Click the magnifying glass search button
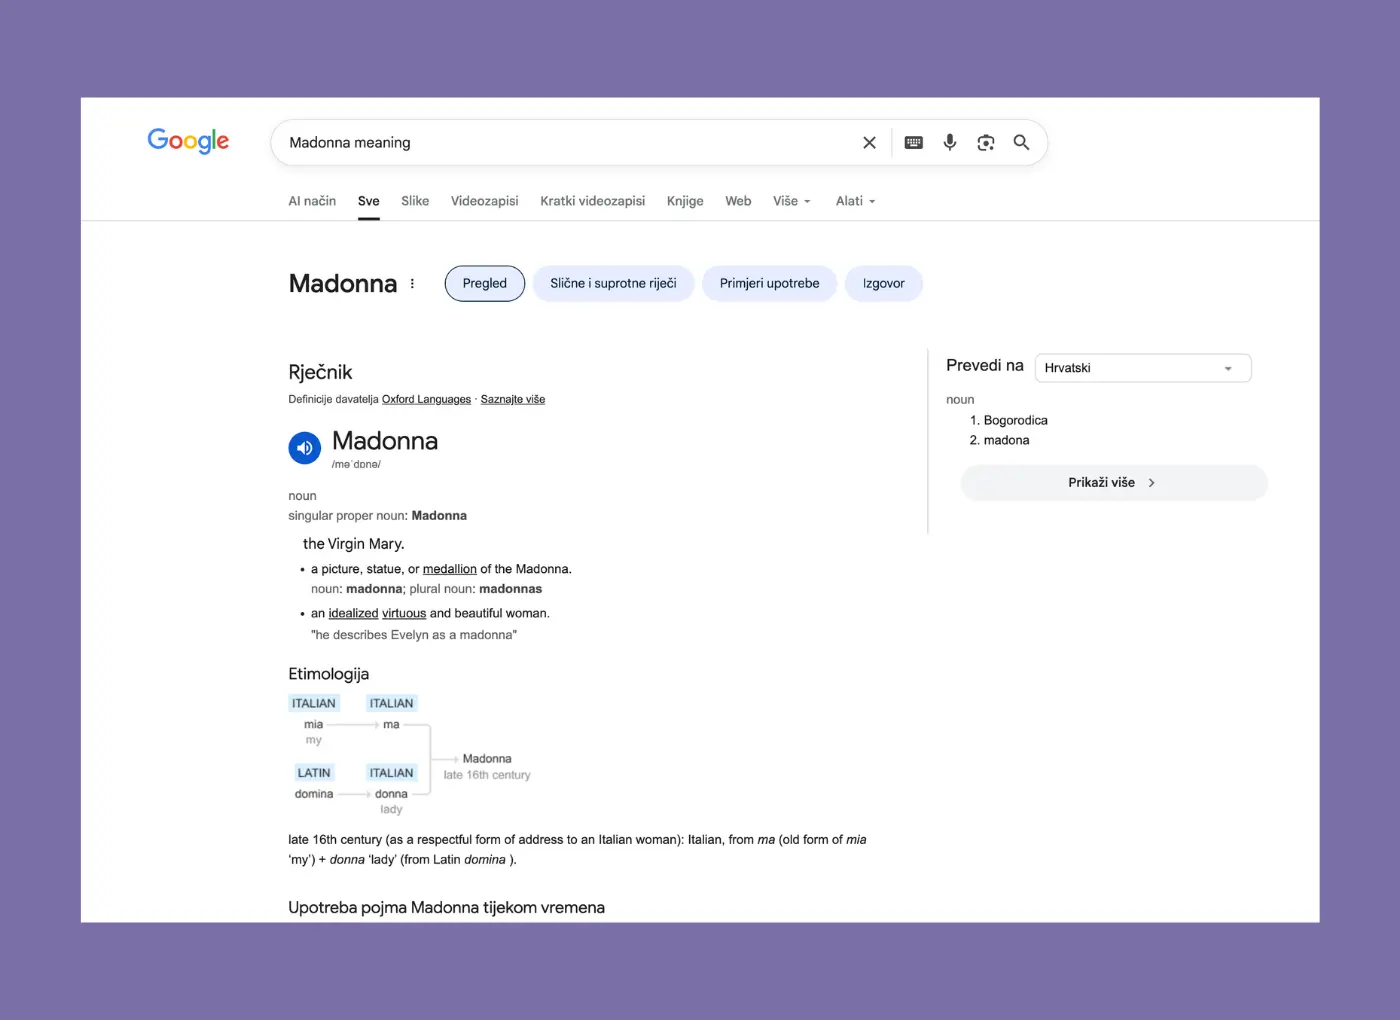Image resolution: width=1400 pixels, height=1020 pixels. pos(1021,143)
